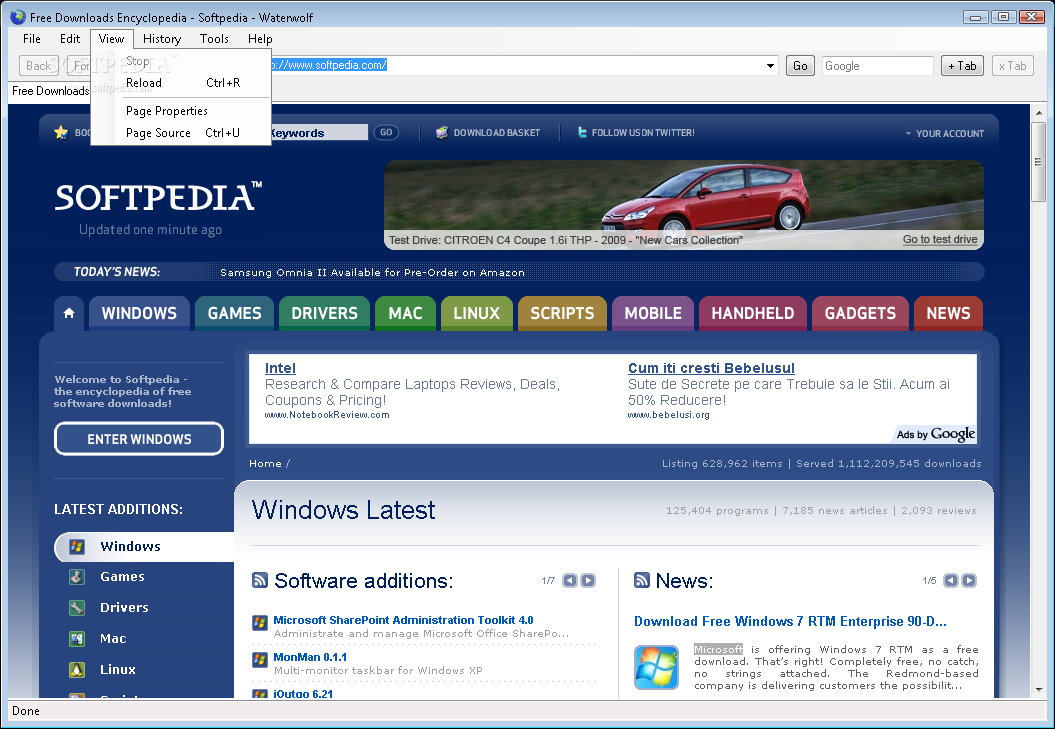Go to previous page of Software additions
This screenshot has width=1055, height=729.
coord(570,580)
